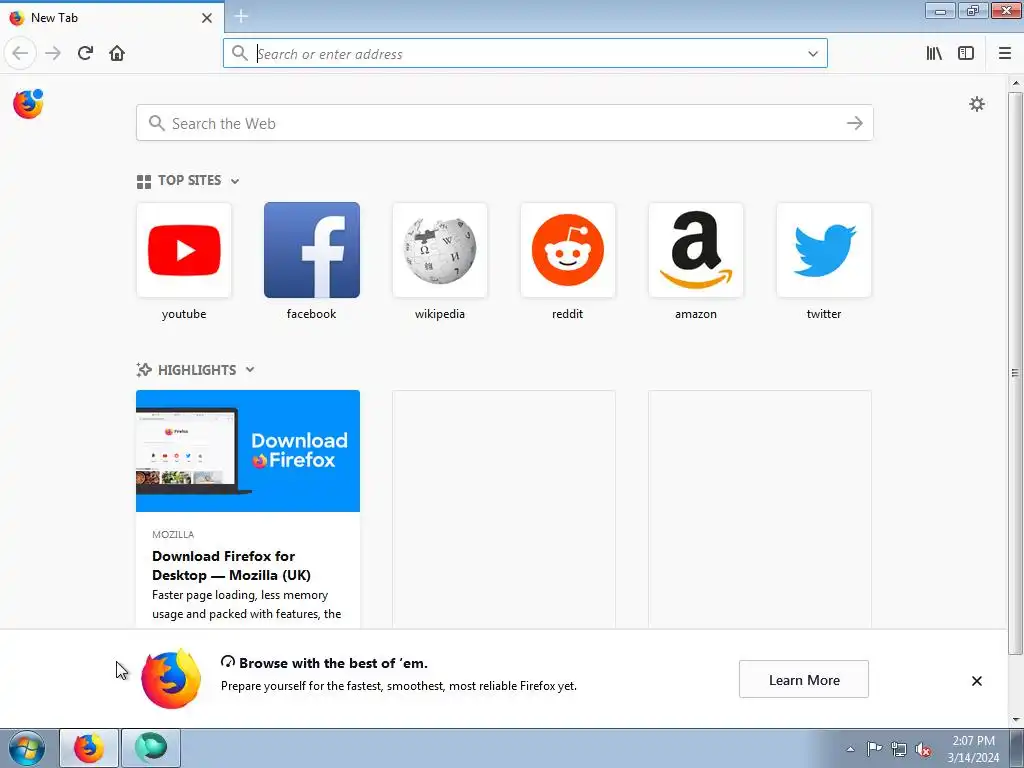Open the hamburger application menu
The height and width of the screenshot is (768, 1024).
point(1005,53)
